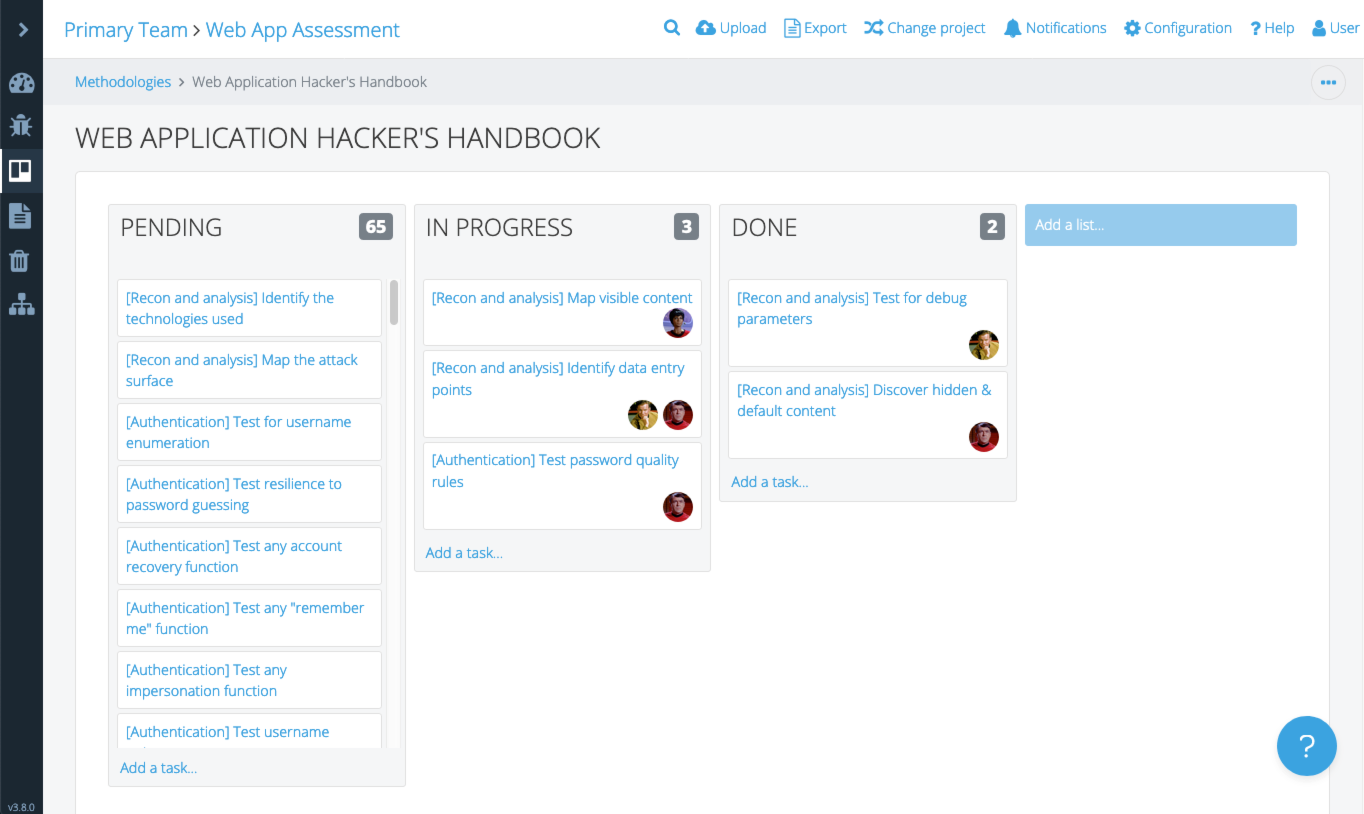Open the blue floating help button
The height and width of the screenshot is (814, 1364).
(x=1306, y=746)
